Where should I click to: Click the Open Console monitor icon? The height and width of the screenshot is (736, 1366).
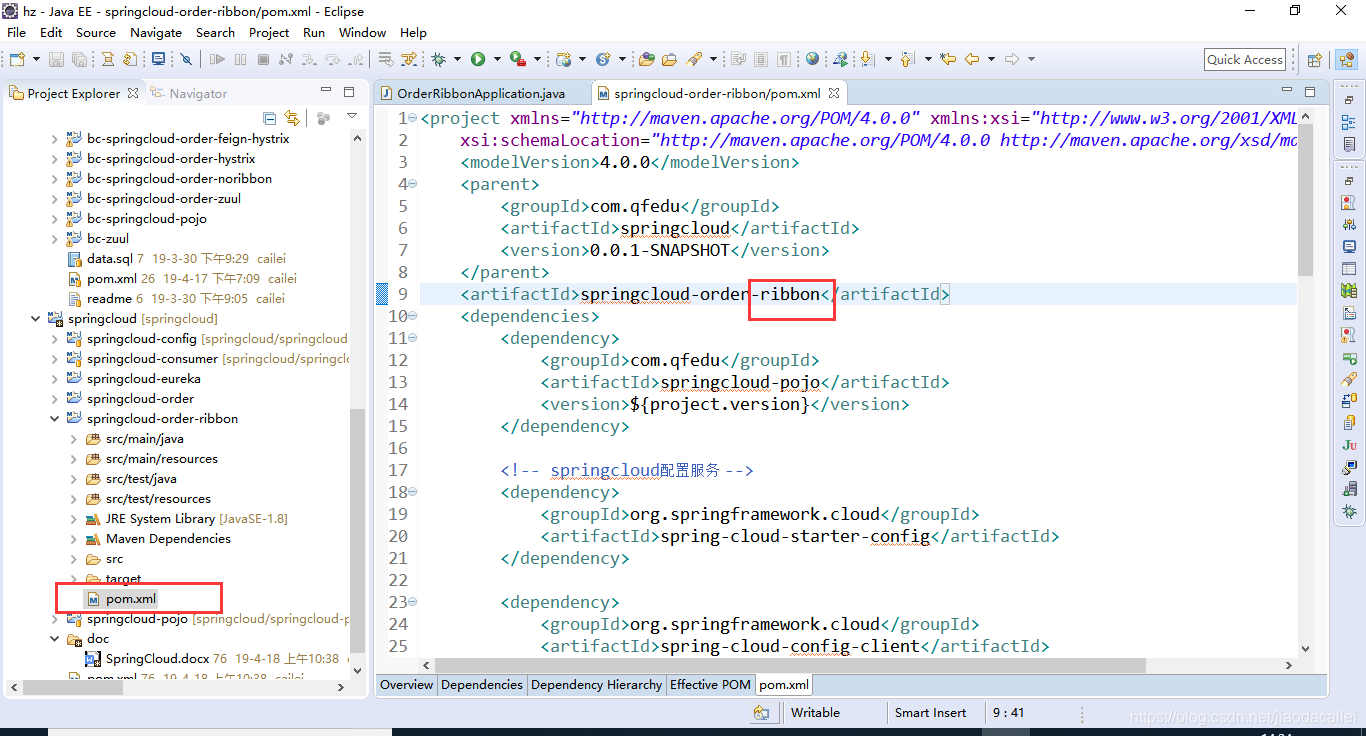158,59
